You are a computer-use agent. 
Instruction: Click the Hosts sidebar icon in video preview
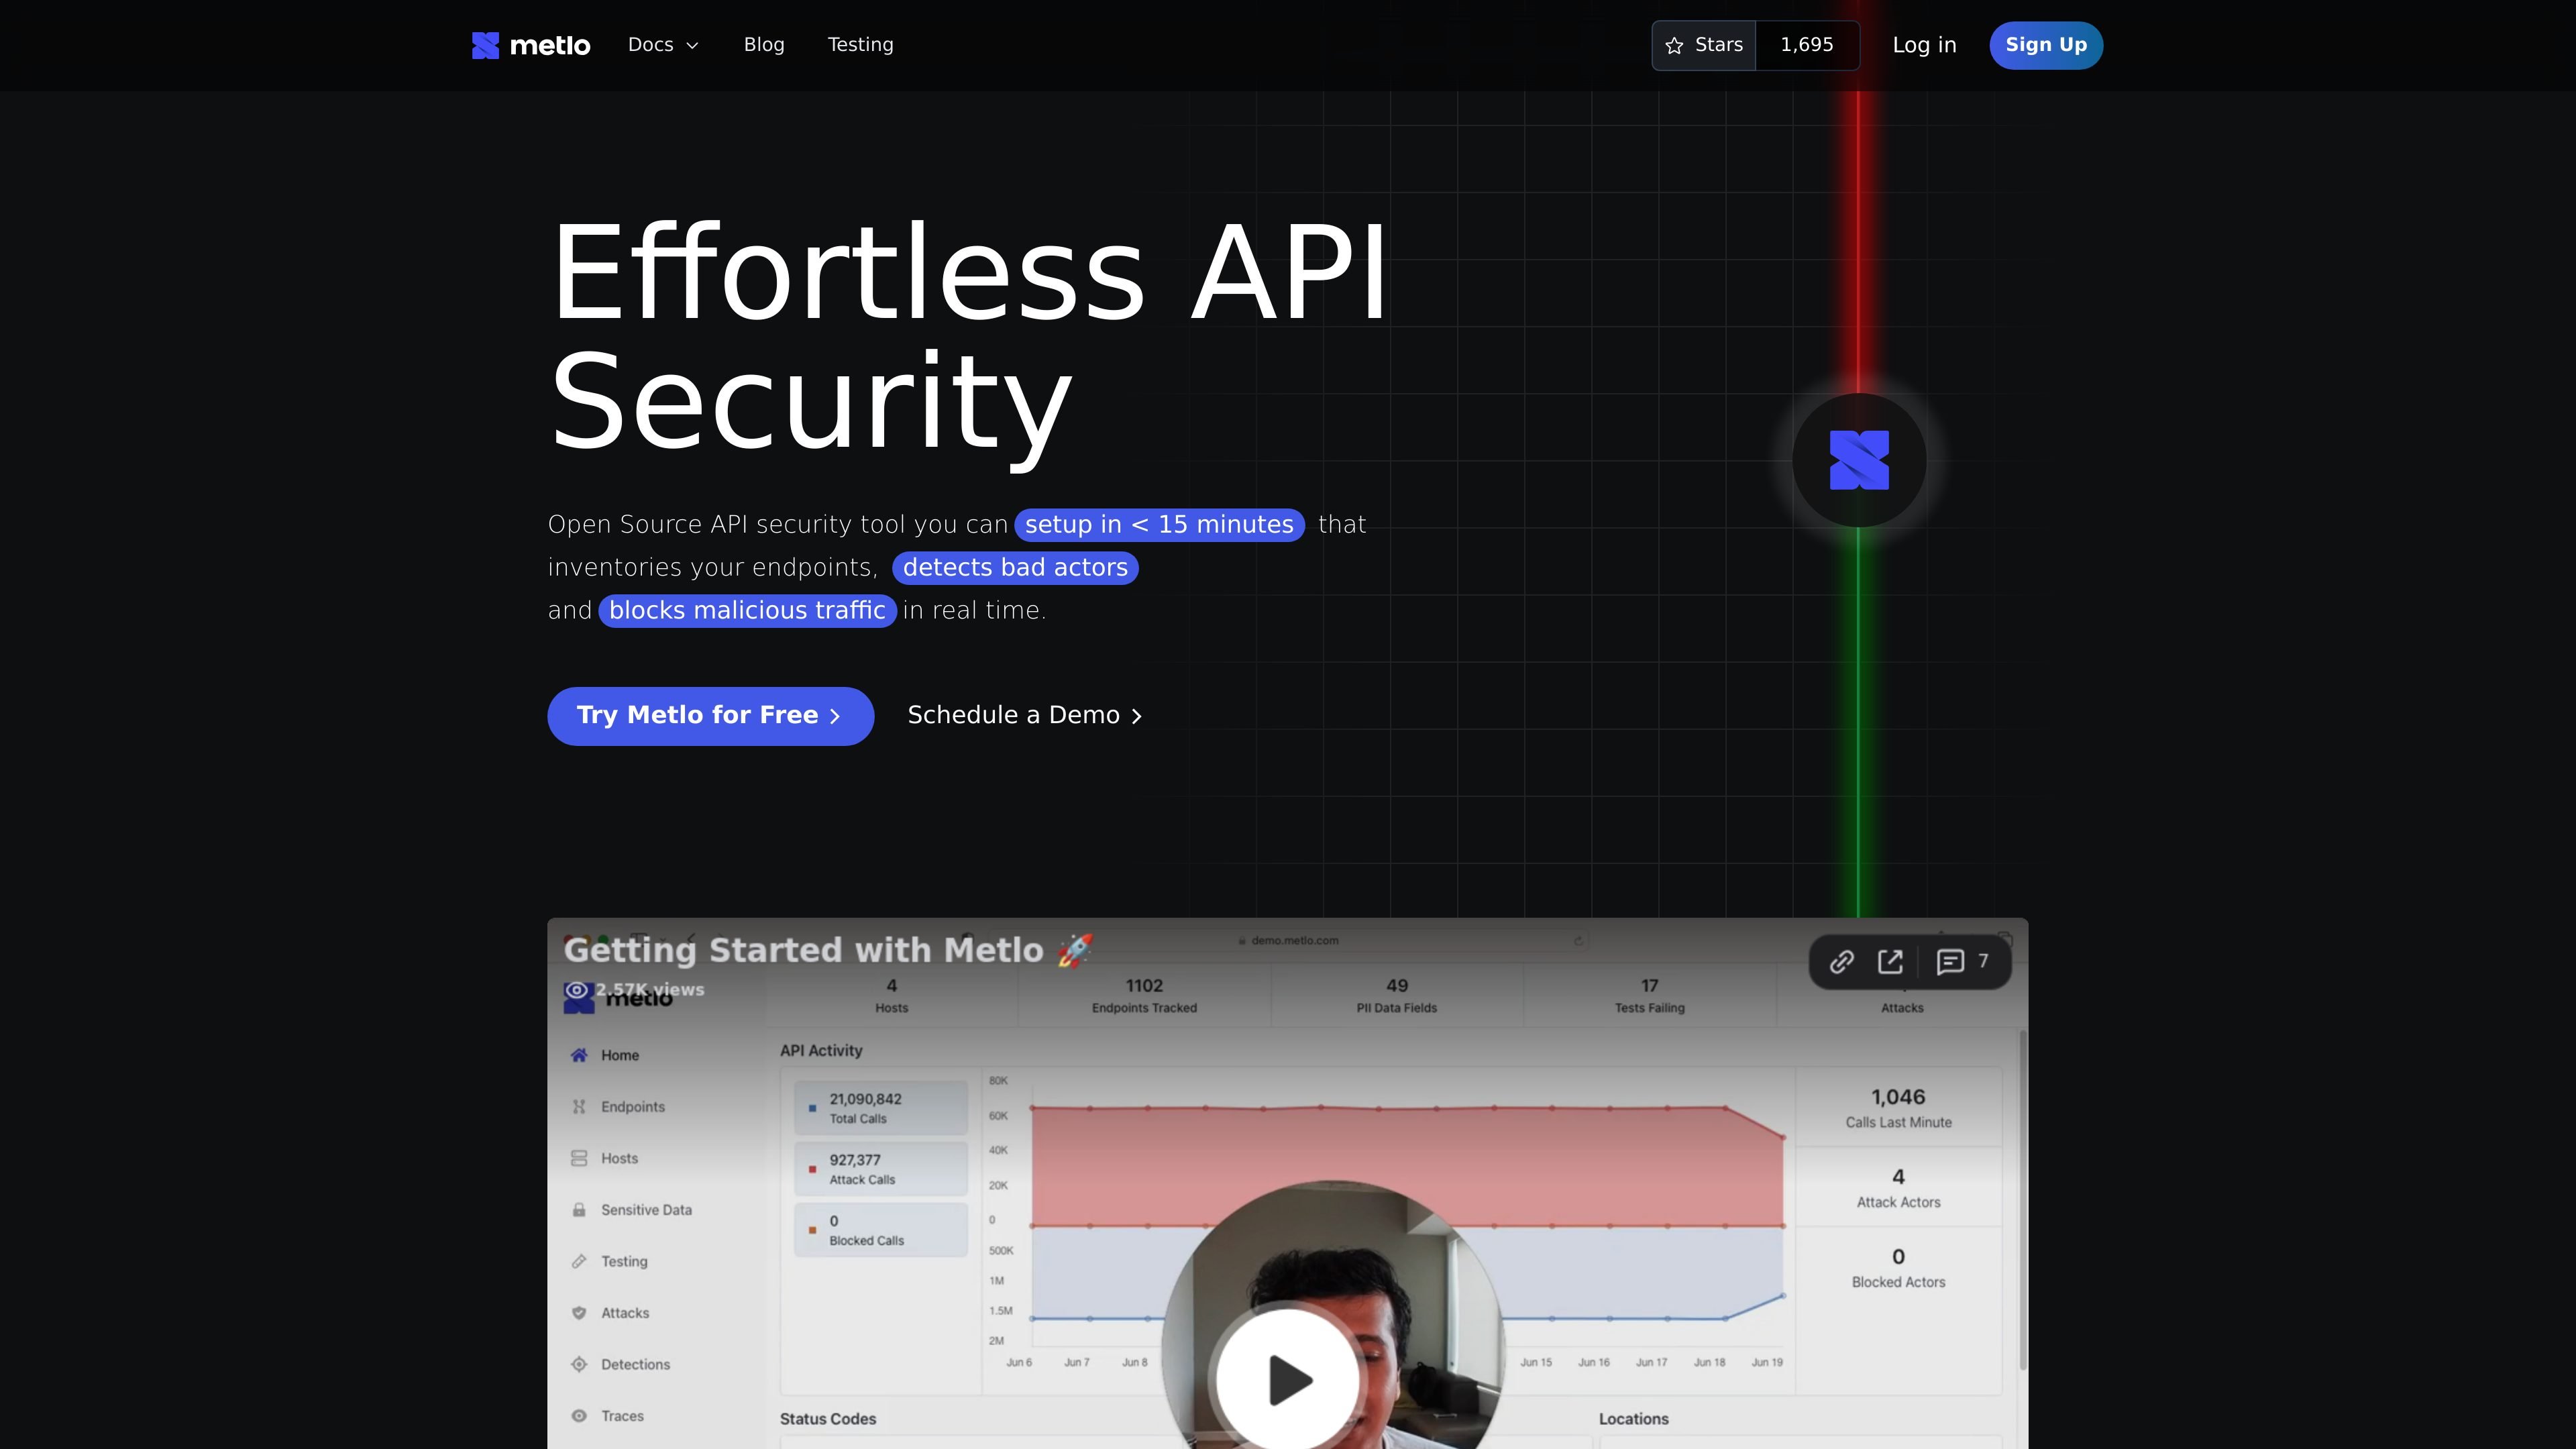[579, 1159]
